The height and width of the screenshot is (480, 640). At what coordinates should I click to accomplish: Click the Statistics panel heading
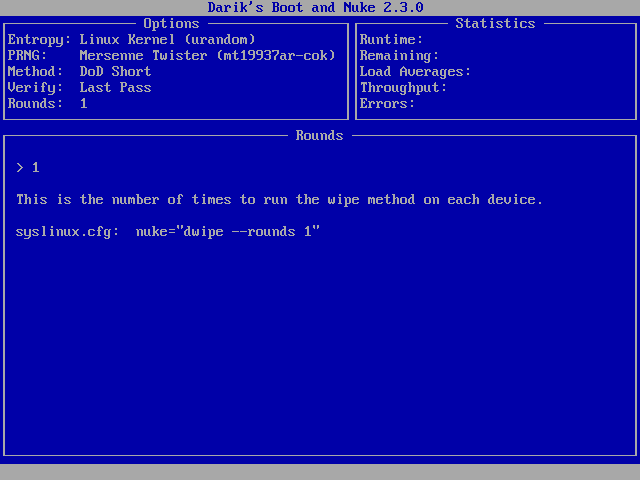[495, 24]
